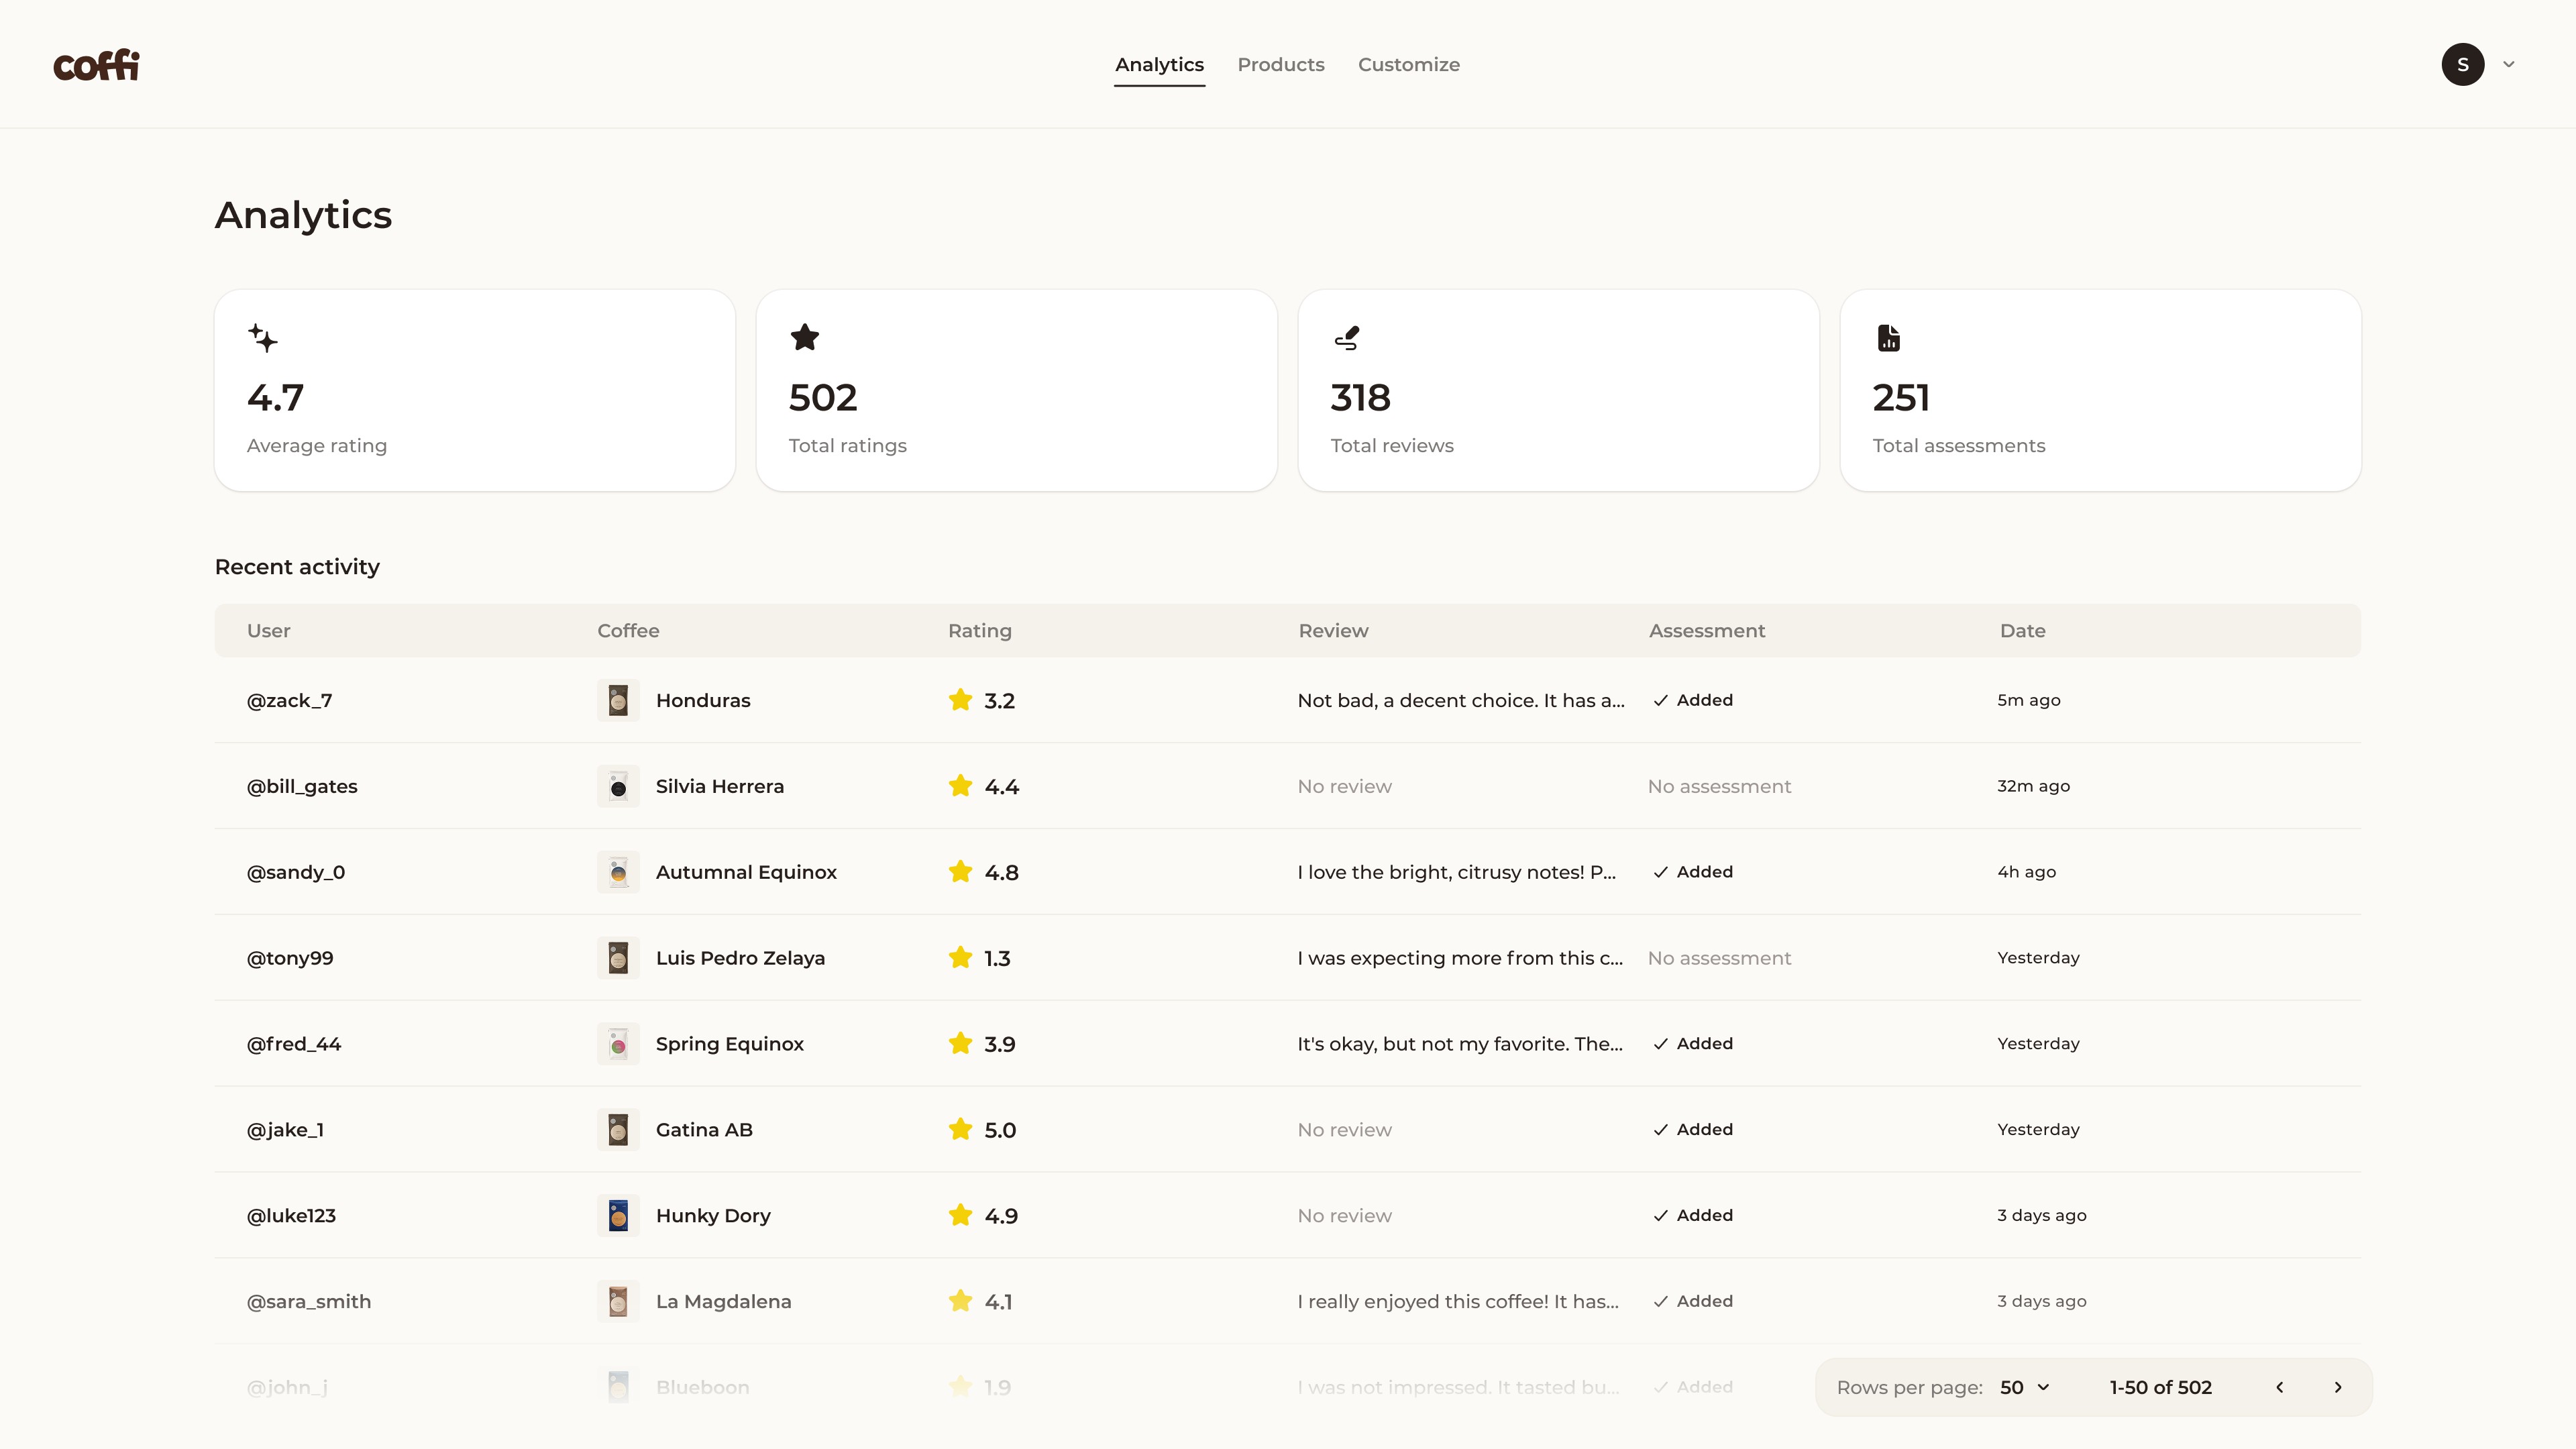Click the star icon in Total ratings card
This screenshot has height=1449, width=2576.
point(804,338)
